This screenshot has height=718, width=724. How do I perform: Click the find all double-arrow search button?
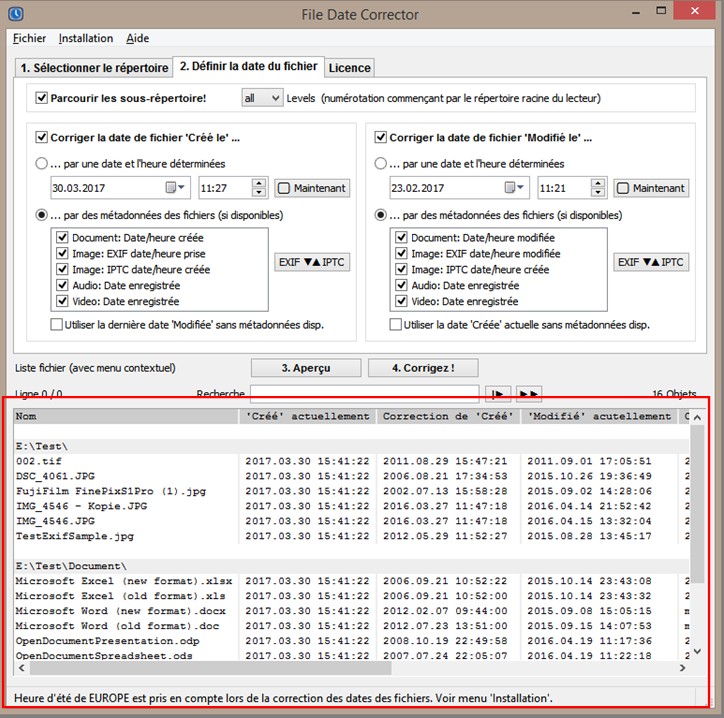[529, 393]
